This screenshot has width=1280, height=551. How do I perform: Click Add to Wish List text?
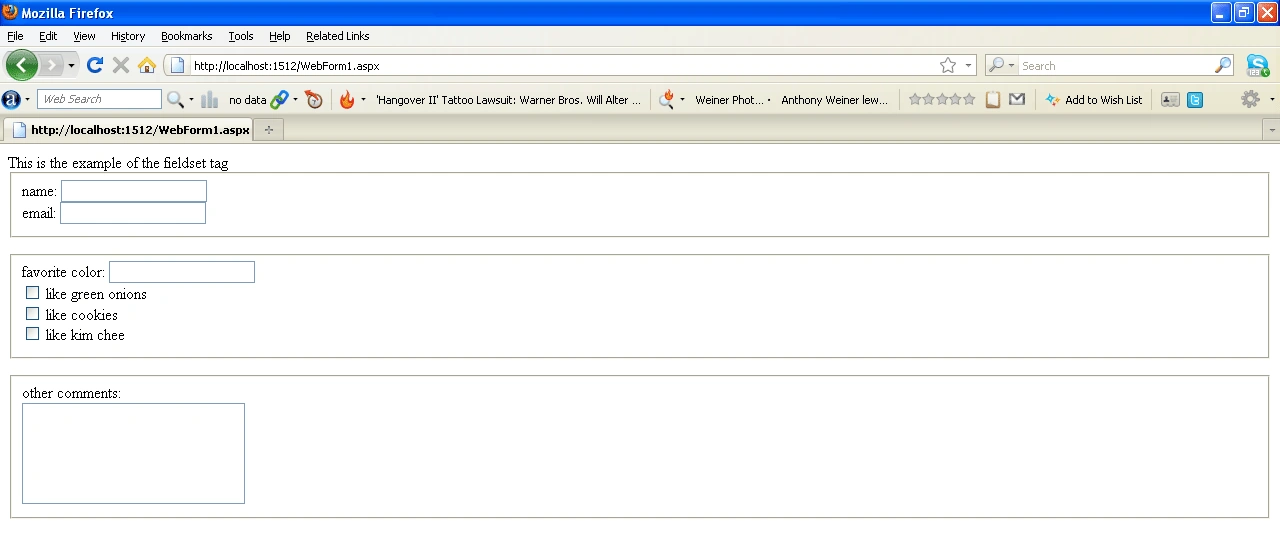[1103, 100]
